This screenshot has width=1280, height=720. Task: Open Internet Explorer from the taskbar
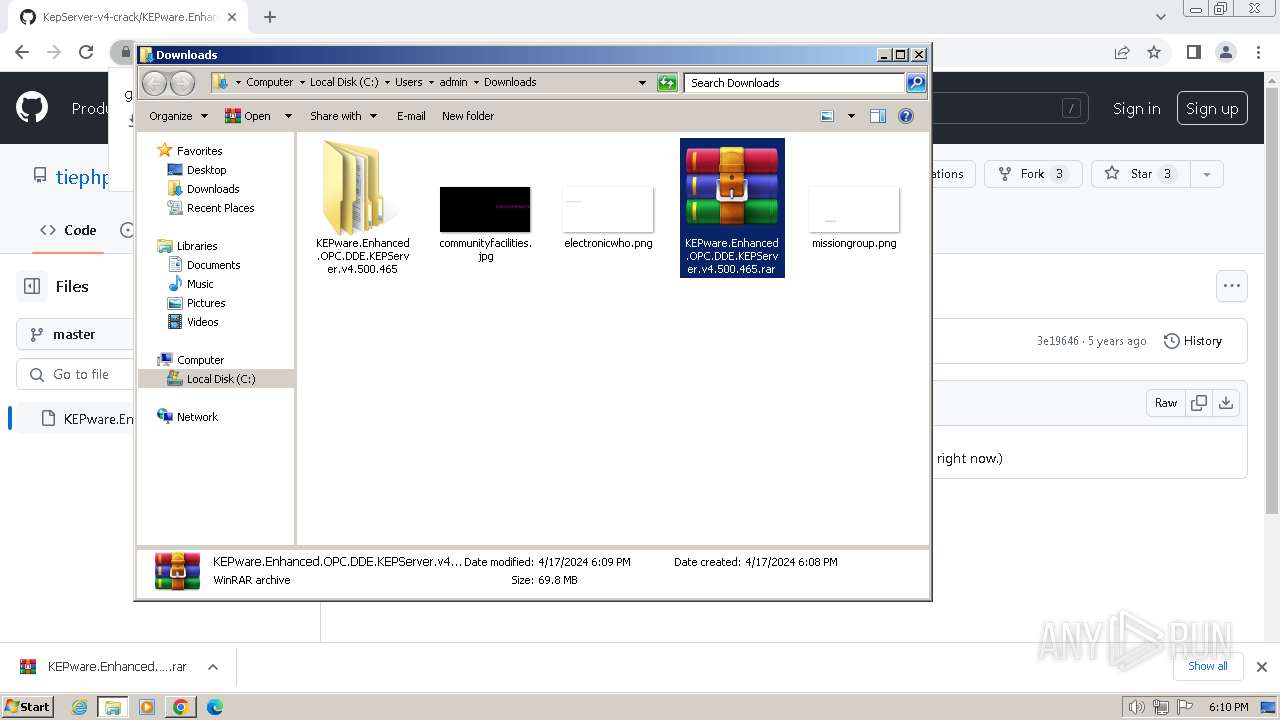coord(80,707)
